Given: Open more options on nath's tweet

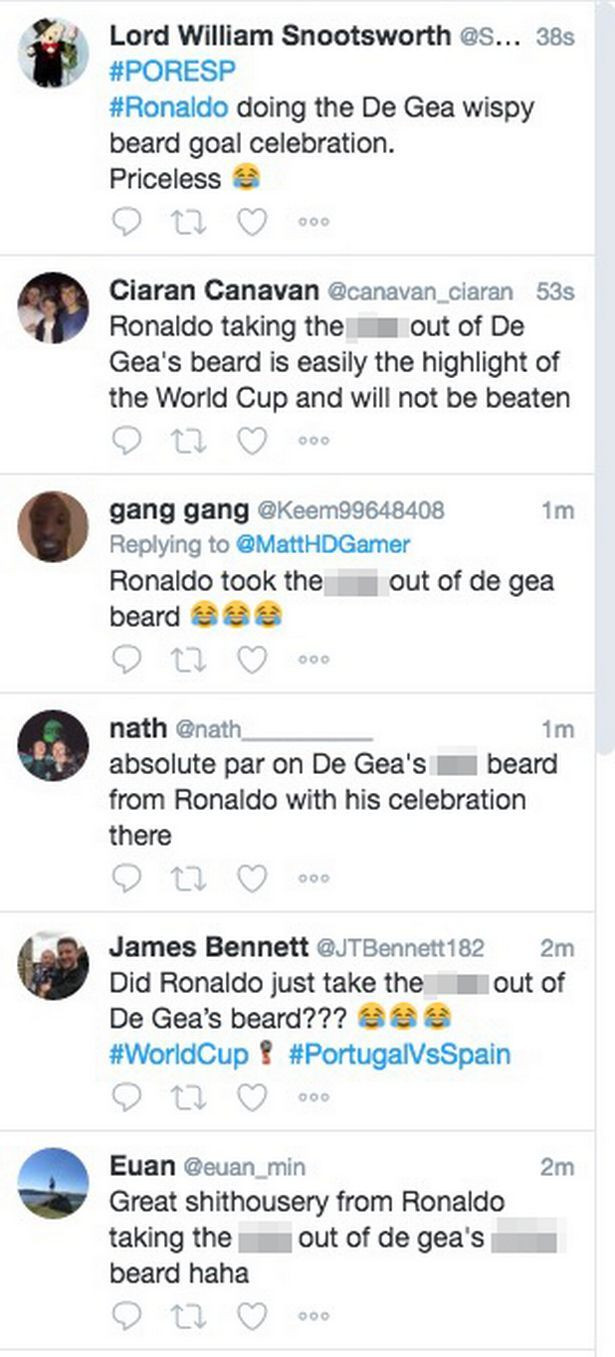Looking at the screenshot, I should pos(313,879).
